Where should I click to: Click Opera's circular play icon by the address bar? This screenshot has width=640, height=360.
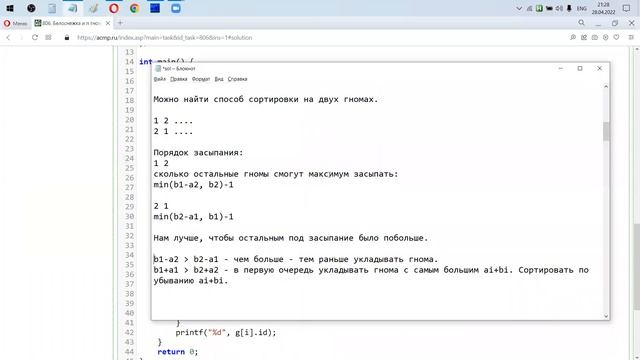606,38
